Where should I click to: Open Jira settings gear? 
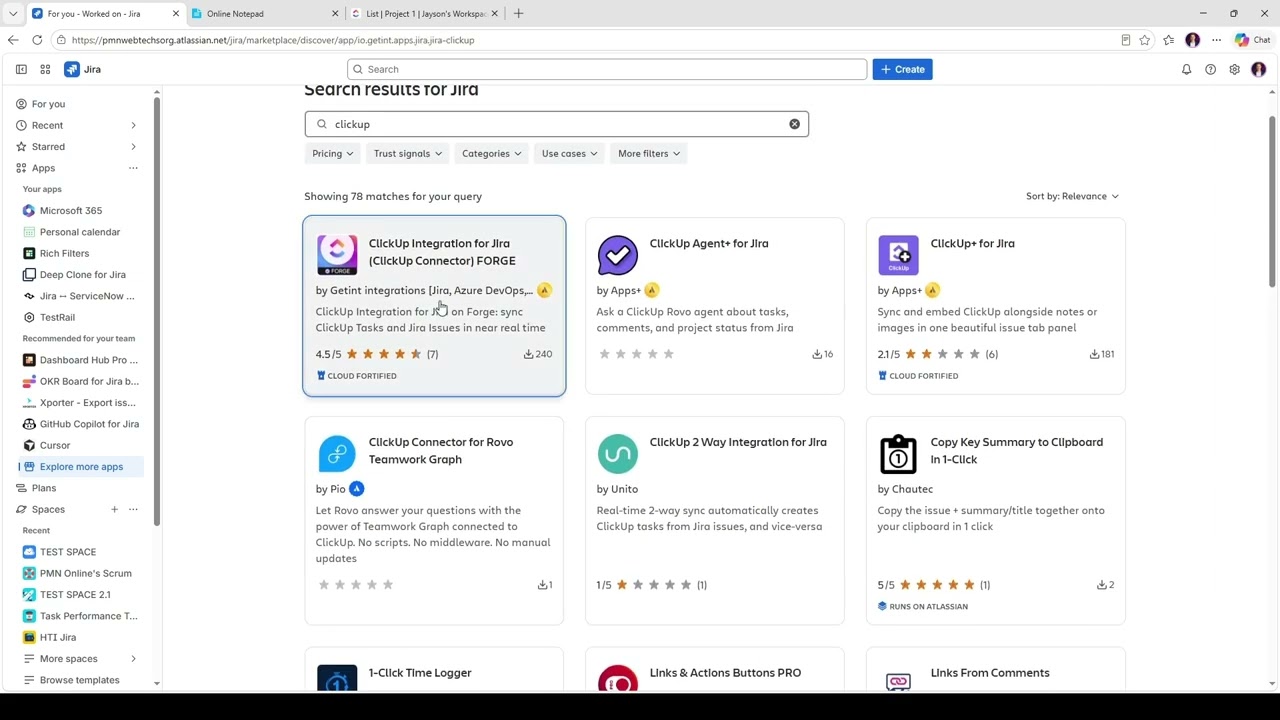point(1234,69)
